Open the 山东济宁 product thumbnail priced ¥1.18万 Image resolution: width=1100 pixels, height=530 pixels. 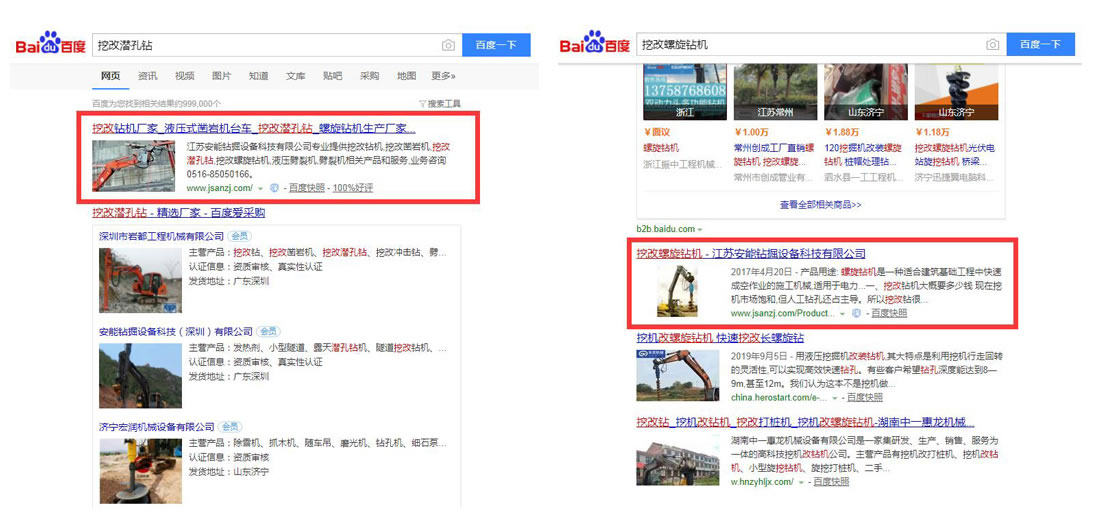click(x=955, y=89)
